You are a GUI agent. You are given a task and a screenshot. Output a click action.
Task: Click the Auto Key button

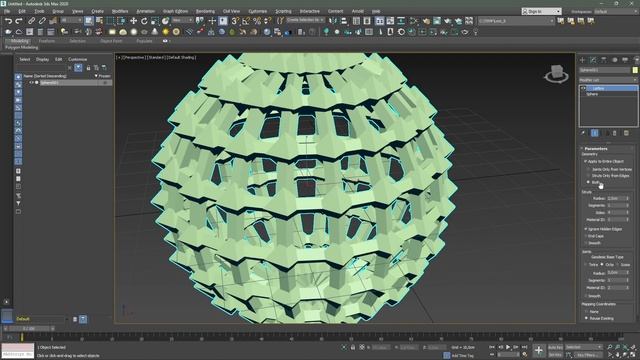pos(555,347)
